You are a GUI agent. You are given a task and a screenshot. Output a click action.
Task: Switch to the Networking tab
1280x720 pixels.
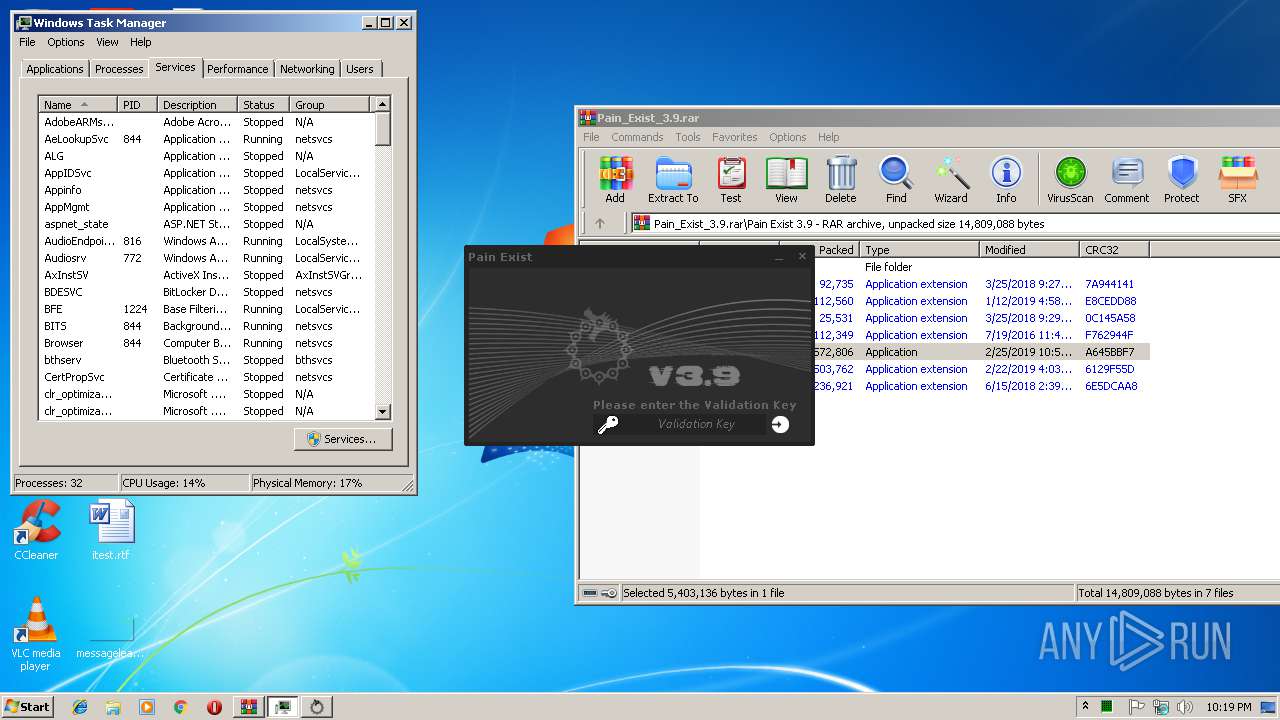click(307, 69)
